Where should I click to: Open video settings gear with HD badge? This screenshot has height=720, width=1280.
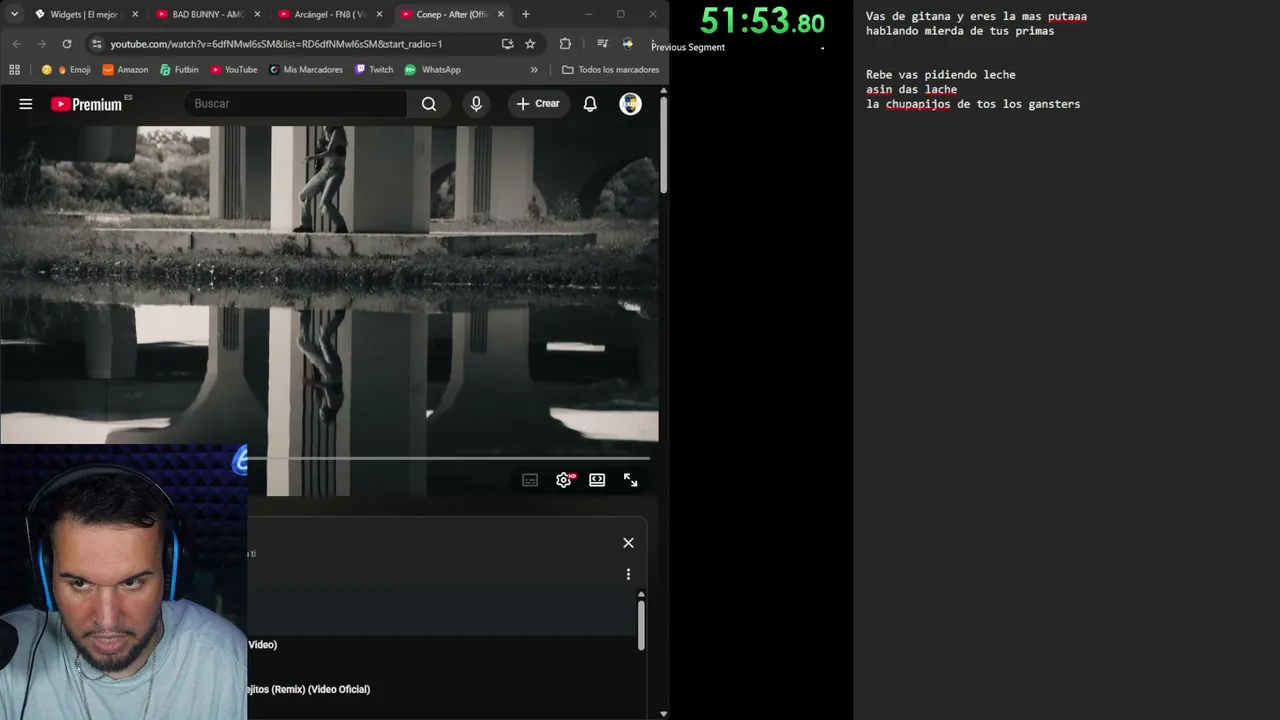click(564, 480)
